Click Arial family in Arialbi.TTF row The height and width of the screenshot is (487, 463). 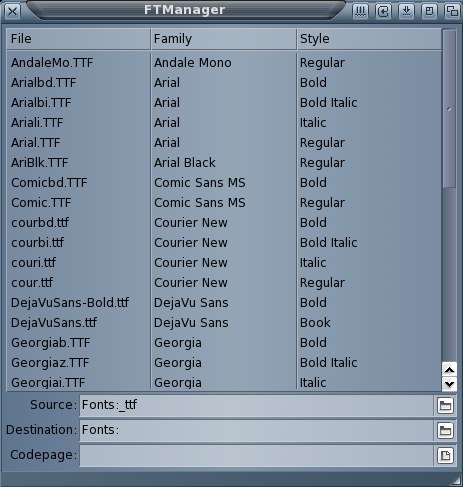point(167,103)
